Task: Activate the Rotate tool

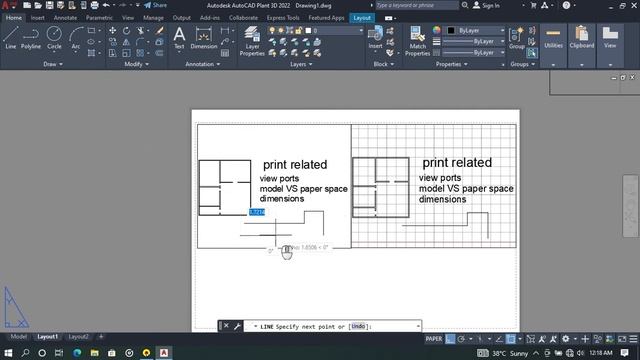Action: coord(127,31)
